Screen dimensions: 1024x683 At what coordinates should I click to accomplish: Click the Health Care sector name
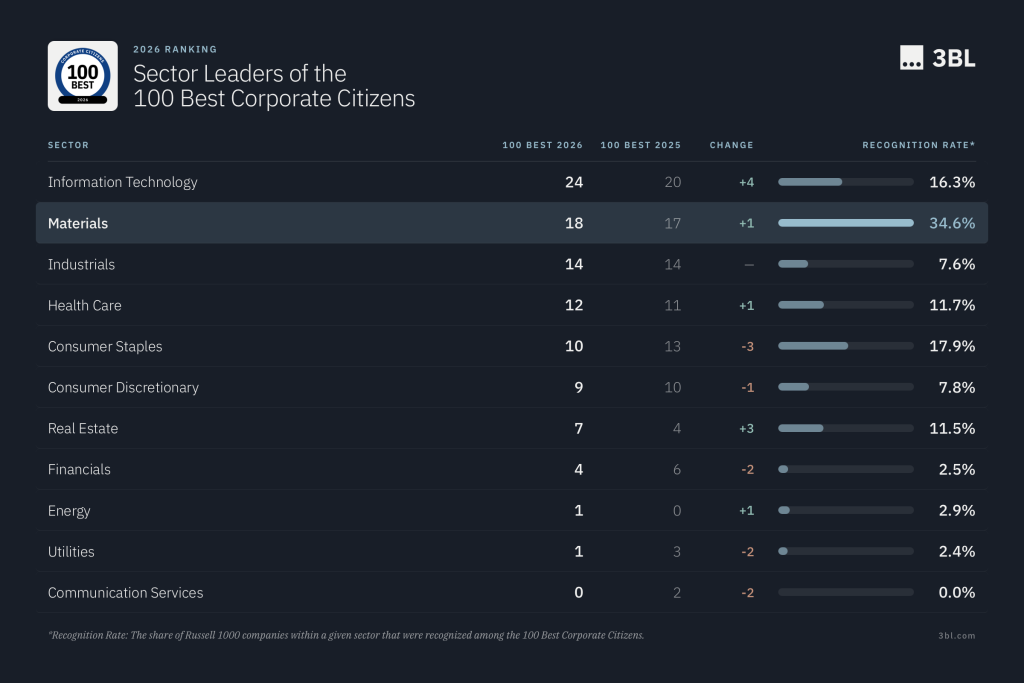tap(84, 306)
